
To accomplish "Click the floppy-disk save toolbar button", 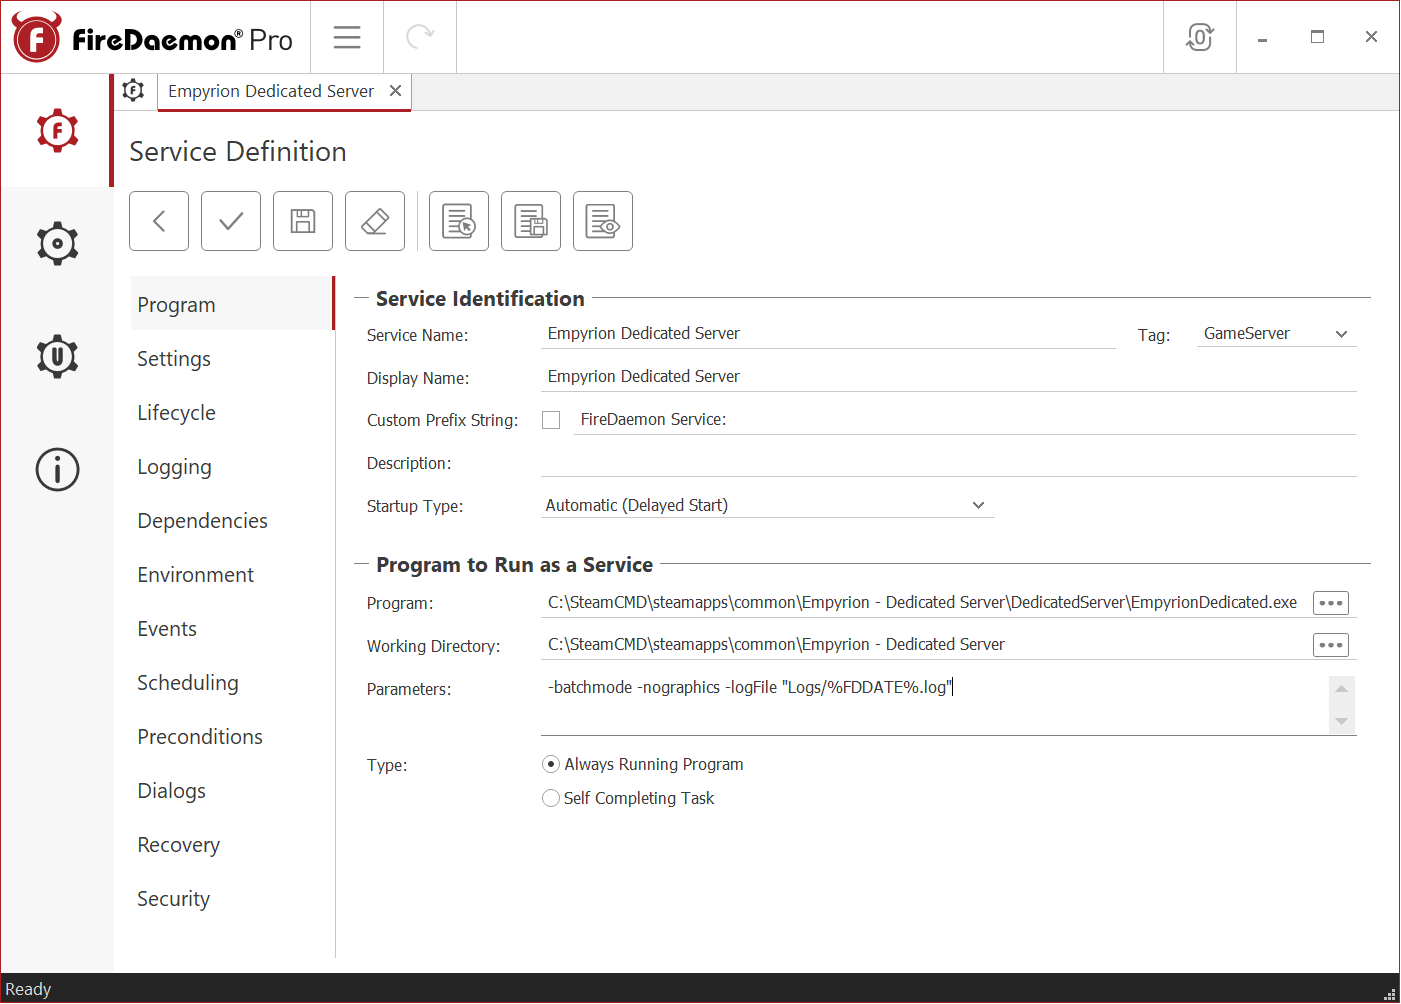I will [x=303, y=221].
